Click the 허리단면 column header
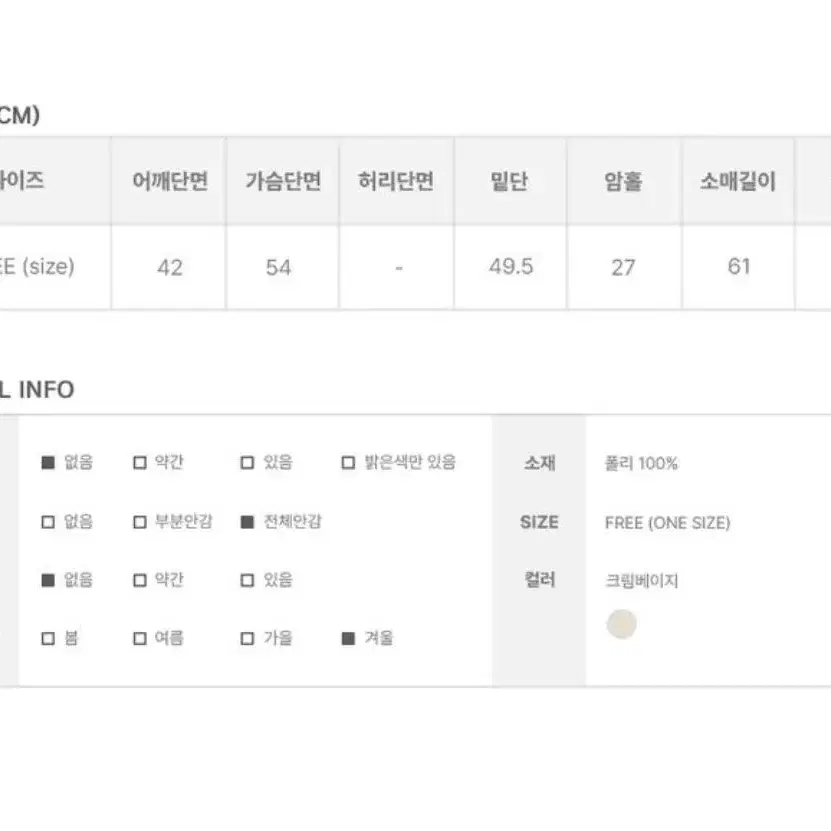This screenshot has width=831, height=831. coord(396,181)
